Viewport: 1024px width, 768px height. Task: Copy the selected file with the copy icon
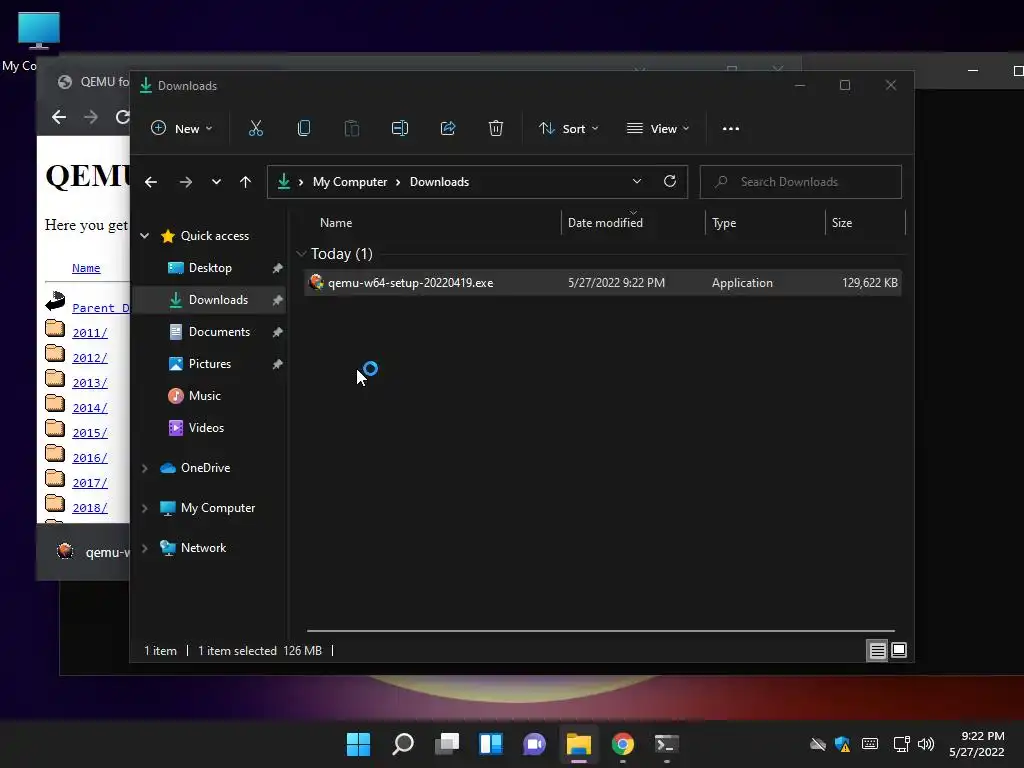(304, 129)
